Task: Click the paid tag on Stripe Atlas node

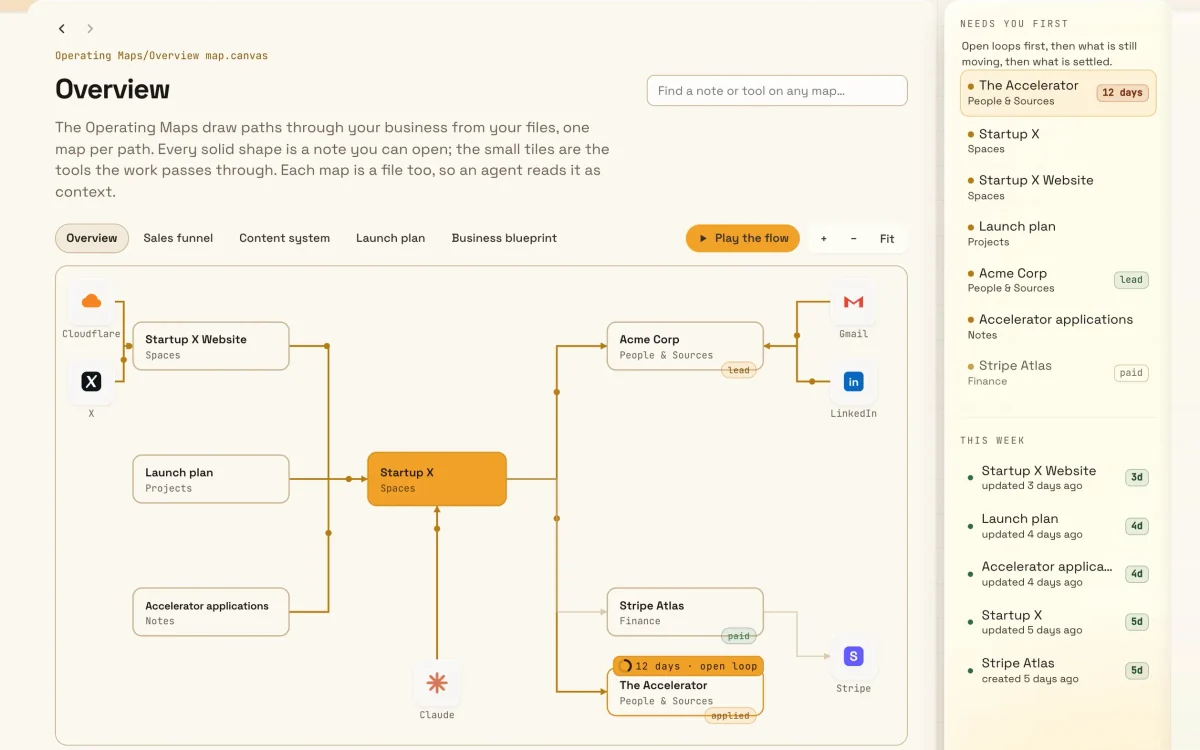Action: click(738, 636)
